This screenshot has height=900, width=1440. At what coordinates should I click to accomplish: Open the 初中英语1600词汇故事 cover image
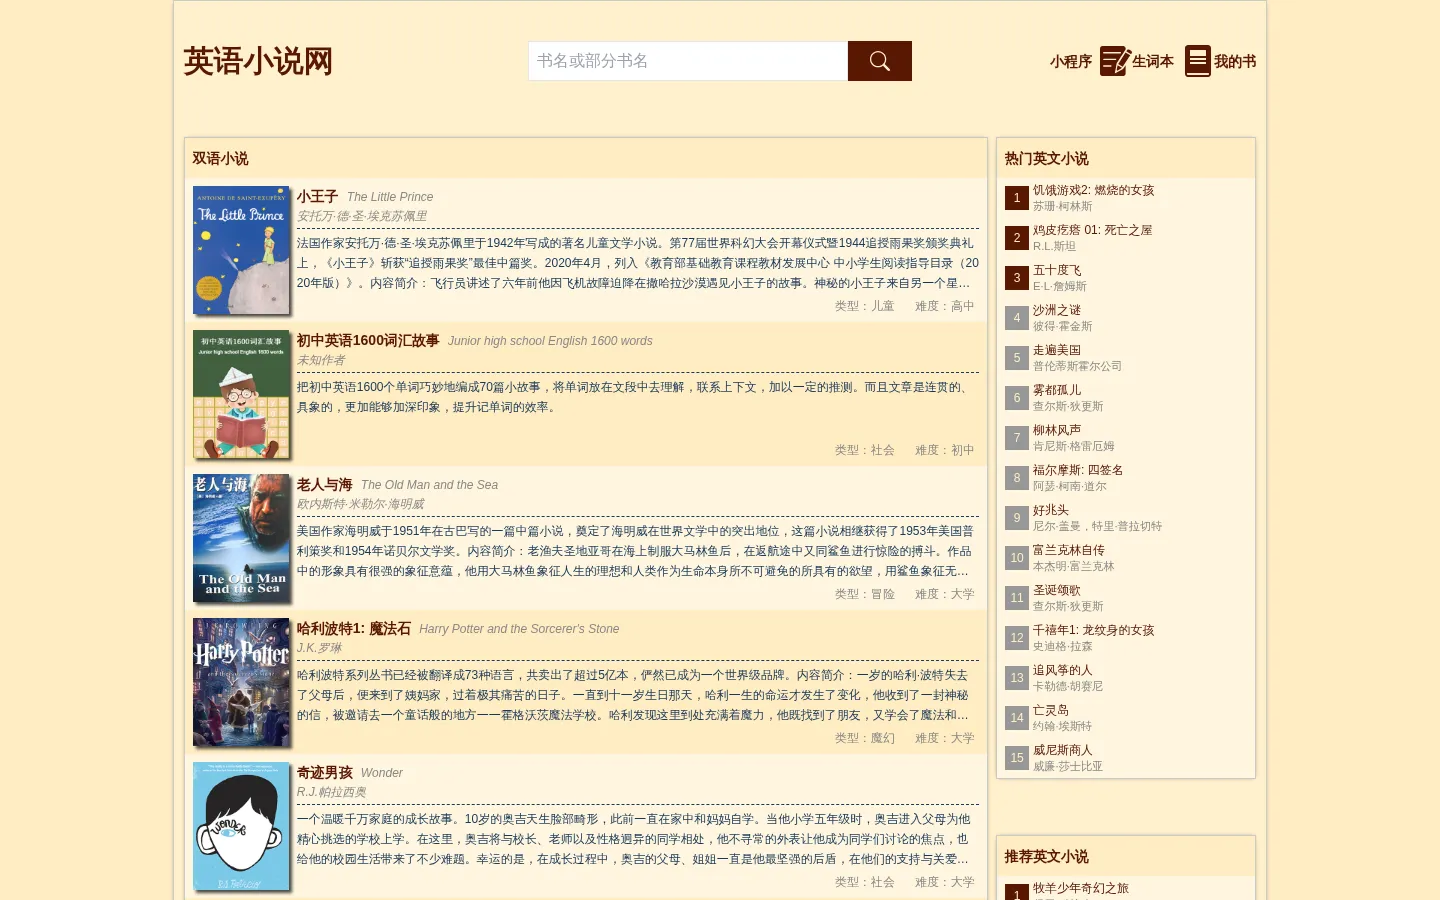click(x=241, y=394)
